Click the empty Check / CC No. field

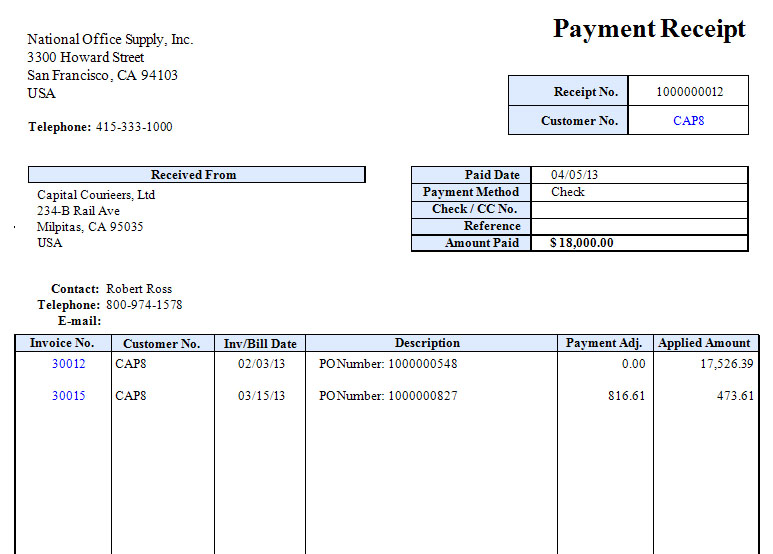[x=638, y=209]
